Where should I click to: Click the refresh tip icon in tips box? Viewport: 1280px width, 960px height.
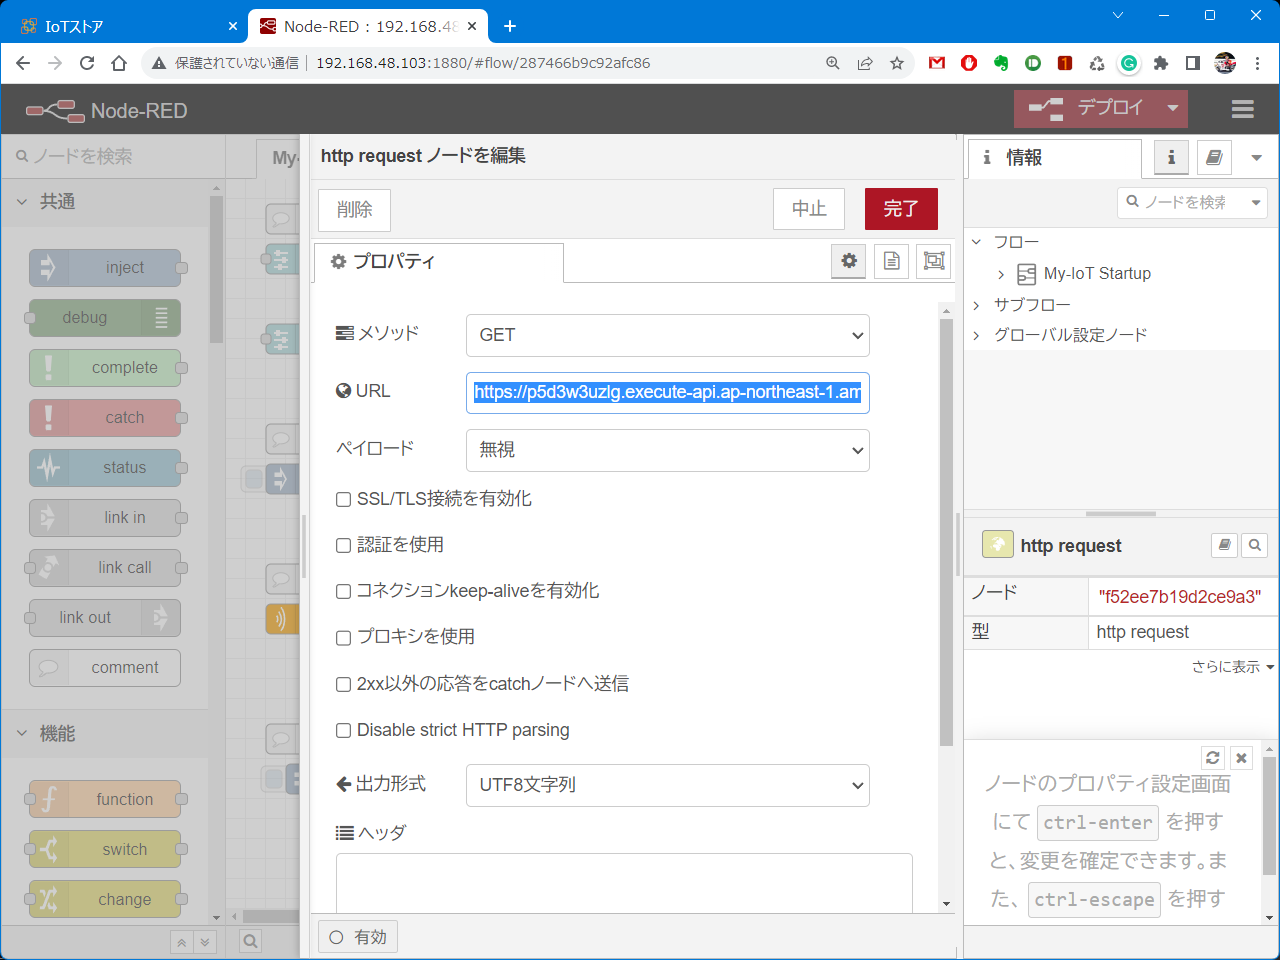[x=1213, y=758]
